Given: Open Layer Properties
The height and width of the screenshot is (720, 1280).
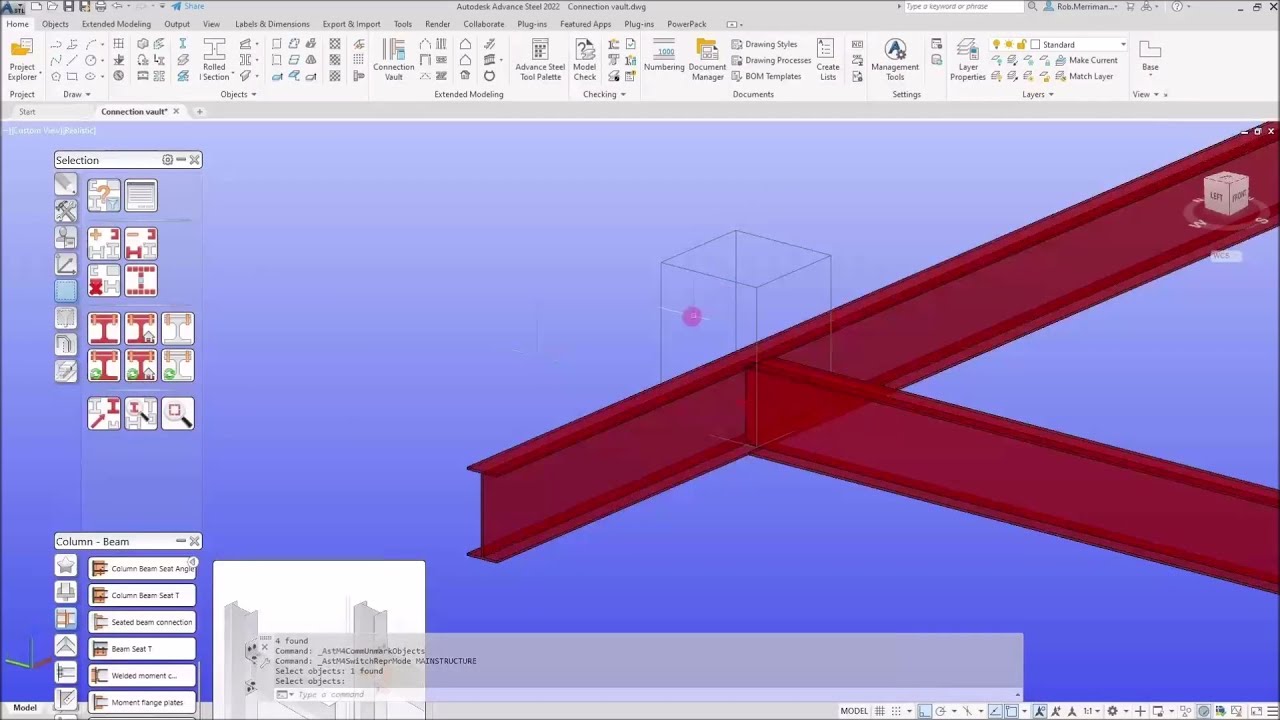Looking at the screenshot, I should [967, 60].
